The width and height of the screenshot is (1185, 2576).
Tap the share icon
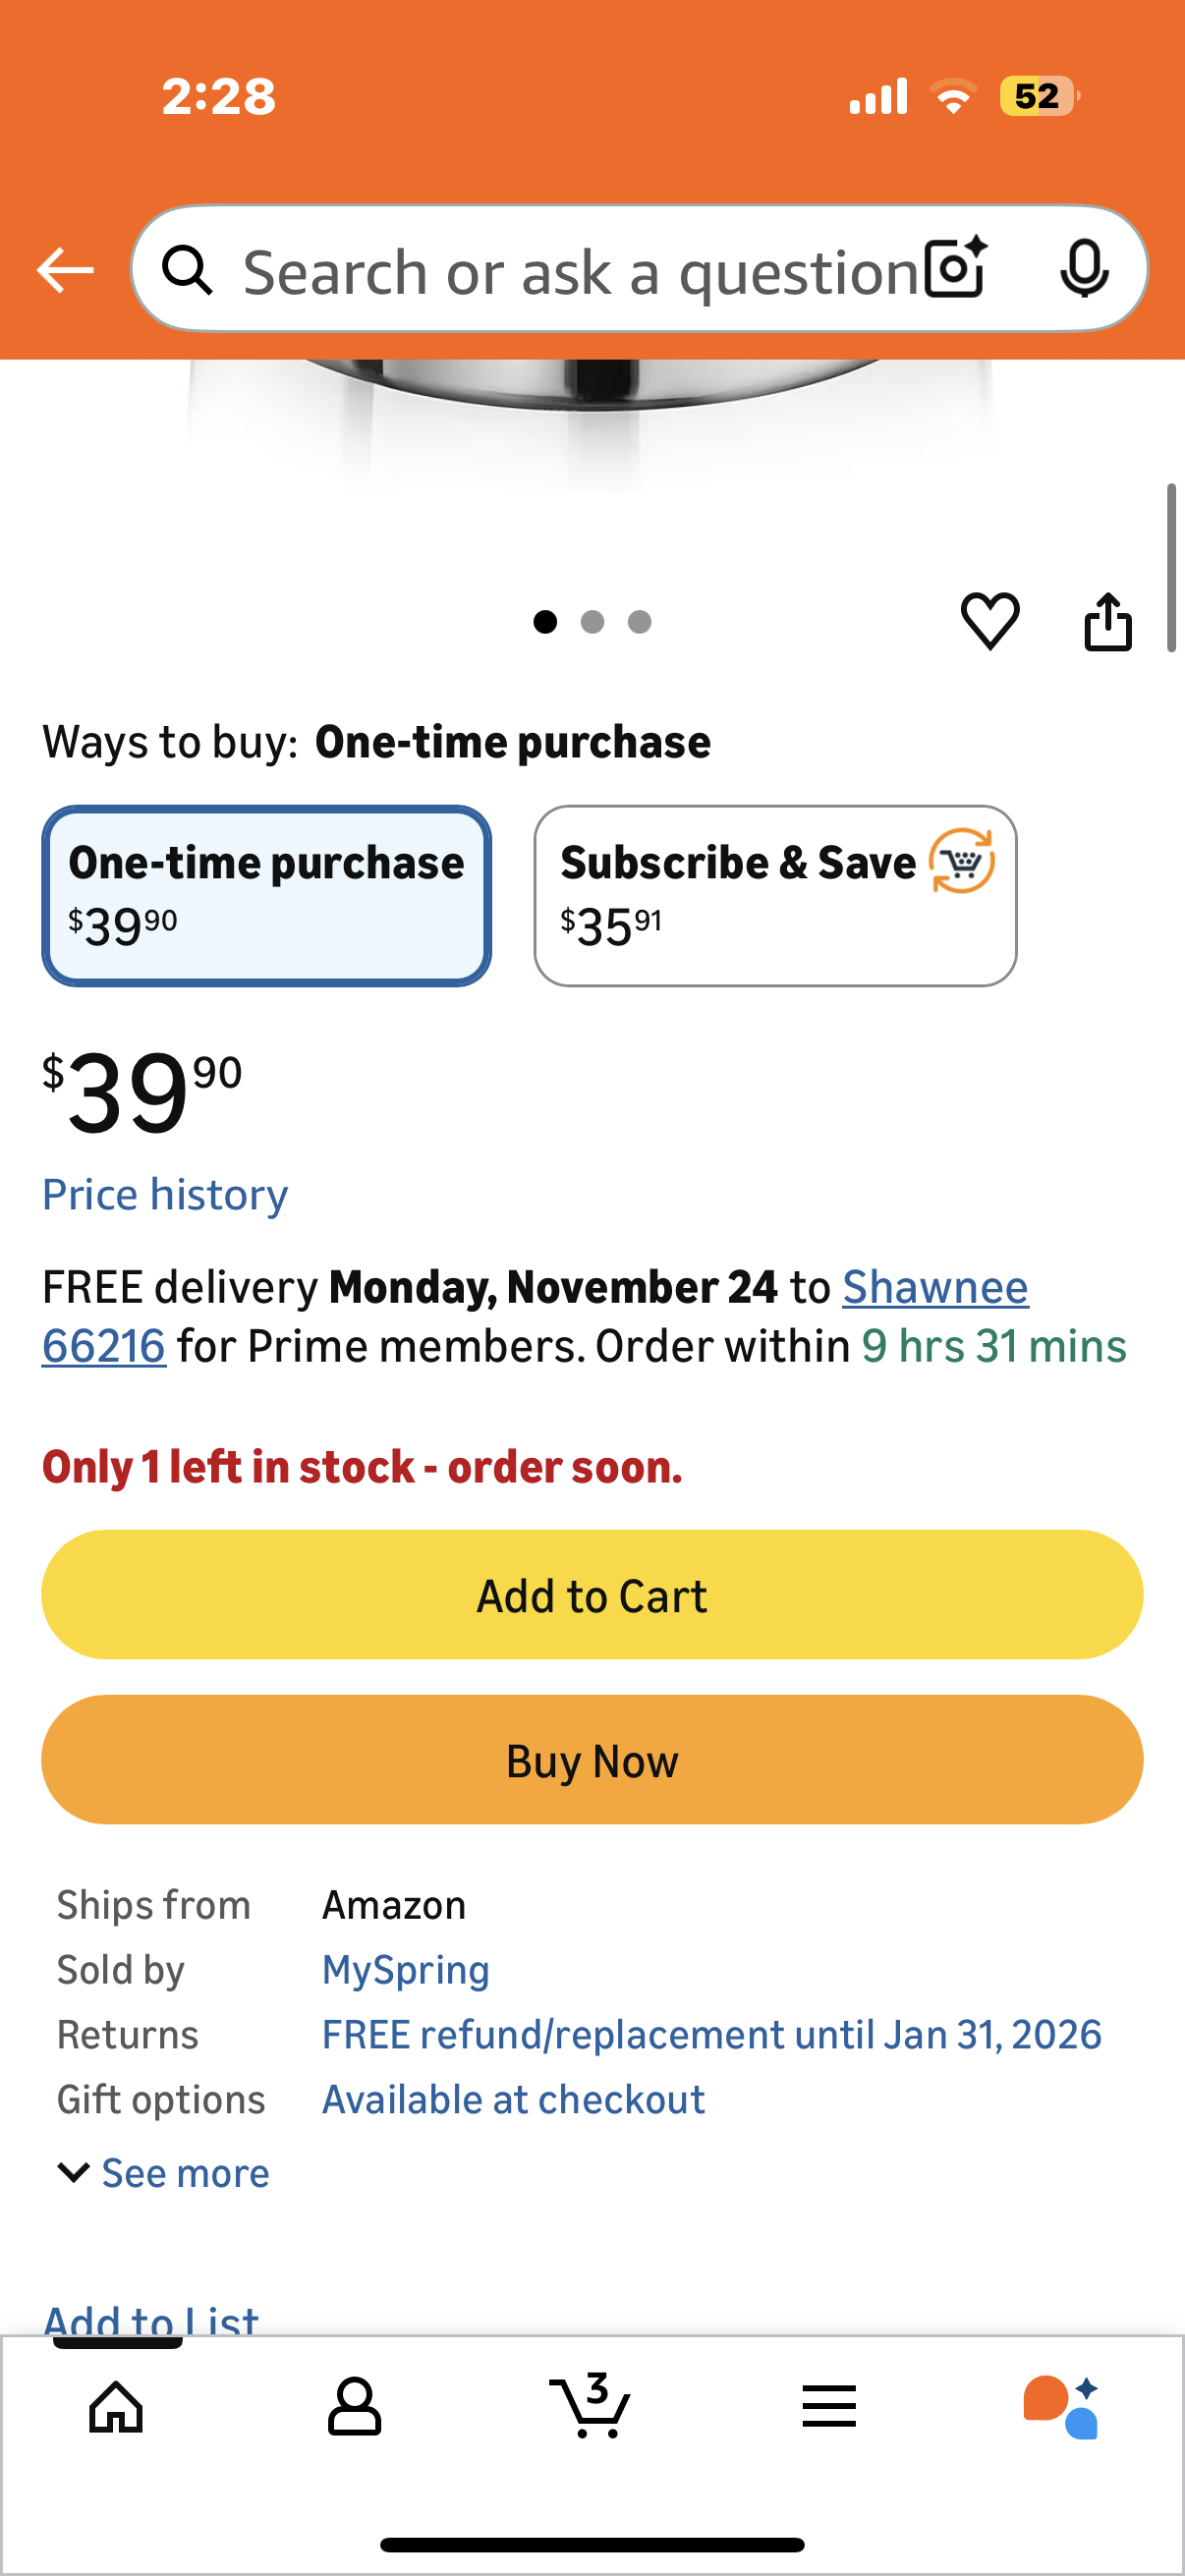tap(1108, 622)
